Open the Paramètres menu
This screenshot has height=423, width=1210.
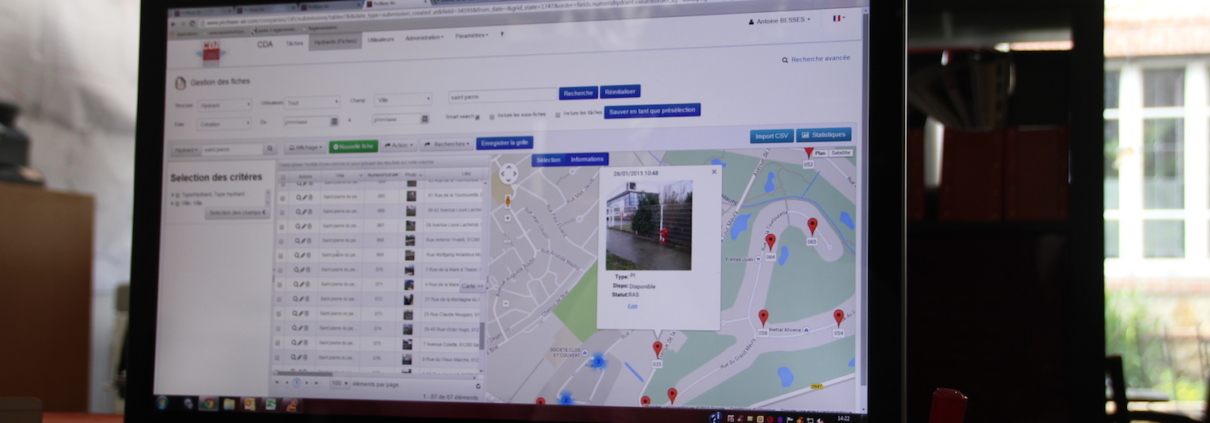(x=472, y=36)
